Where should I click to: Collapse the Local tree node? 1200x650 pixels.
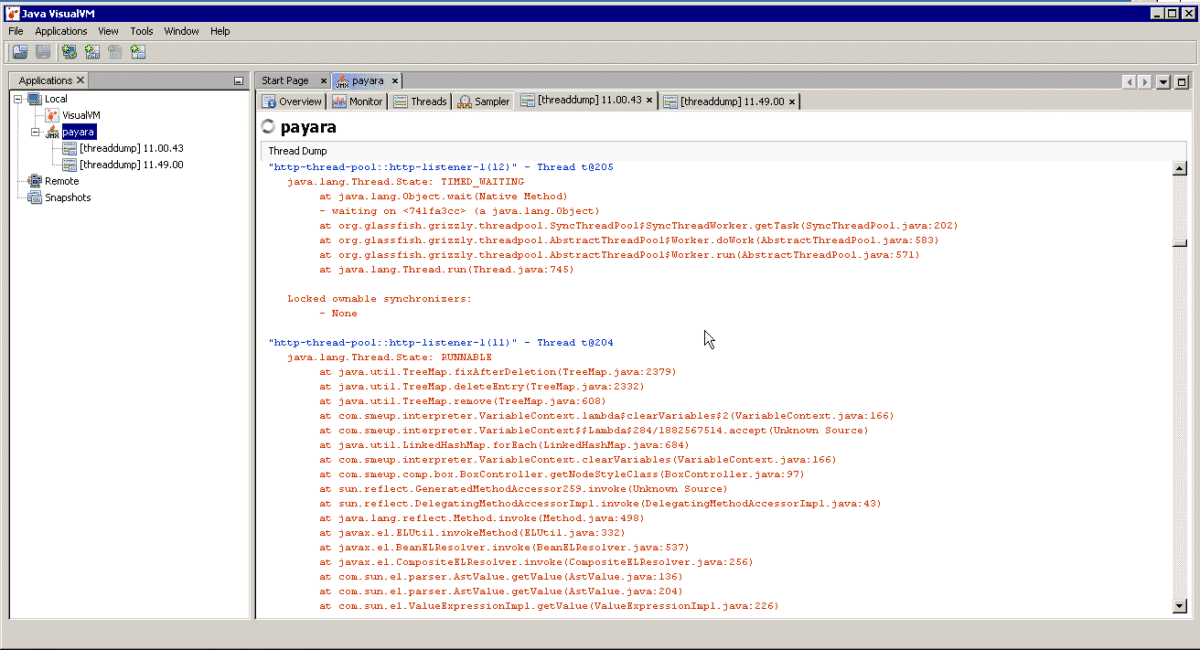pos(18,99)
